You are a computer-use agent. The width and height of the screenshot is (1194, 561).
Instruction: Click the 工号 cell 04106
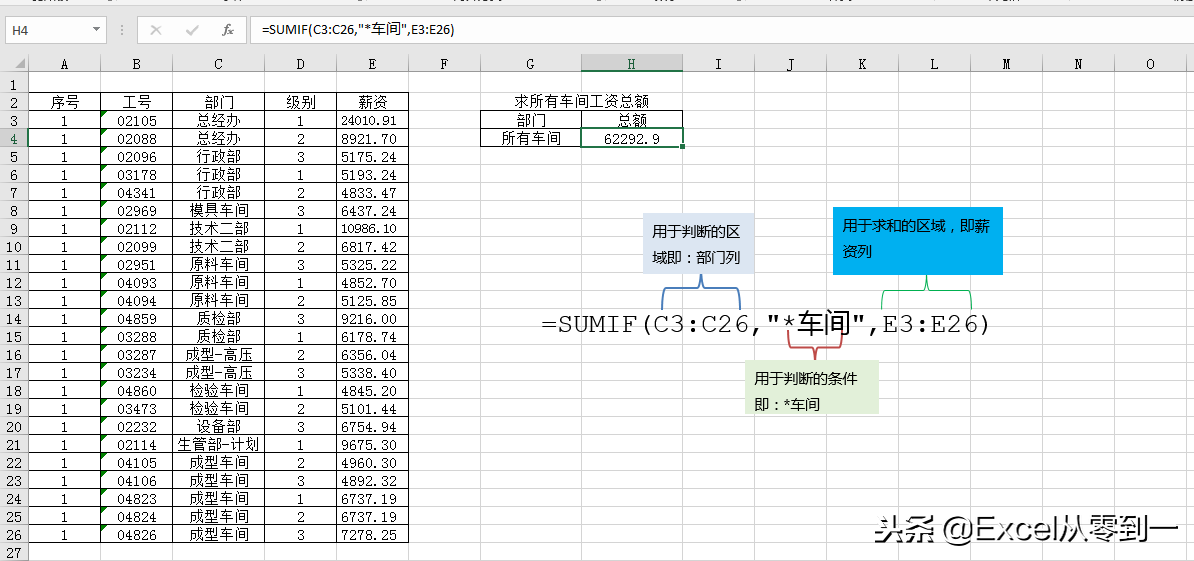136,480
